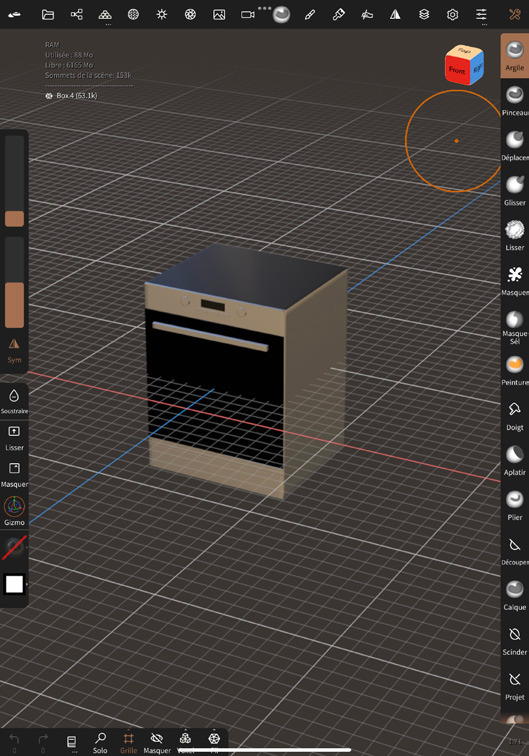Viewport: 529px width, 756px height.
Task: Adjust the upper brush radius slider
Action: (x=14, y=181)
